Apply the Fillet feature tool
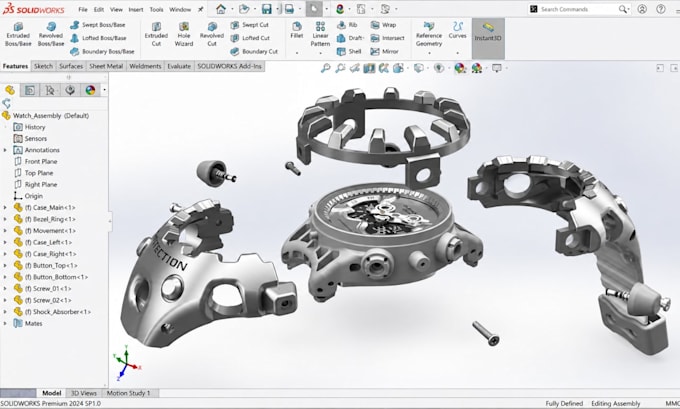 pyautogui.click(x=297, y=30)
